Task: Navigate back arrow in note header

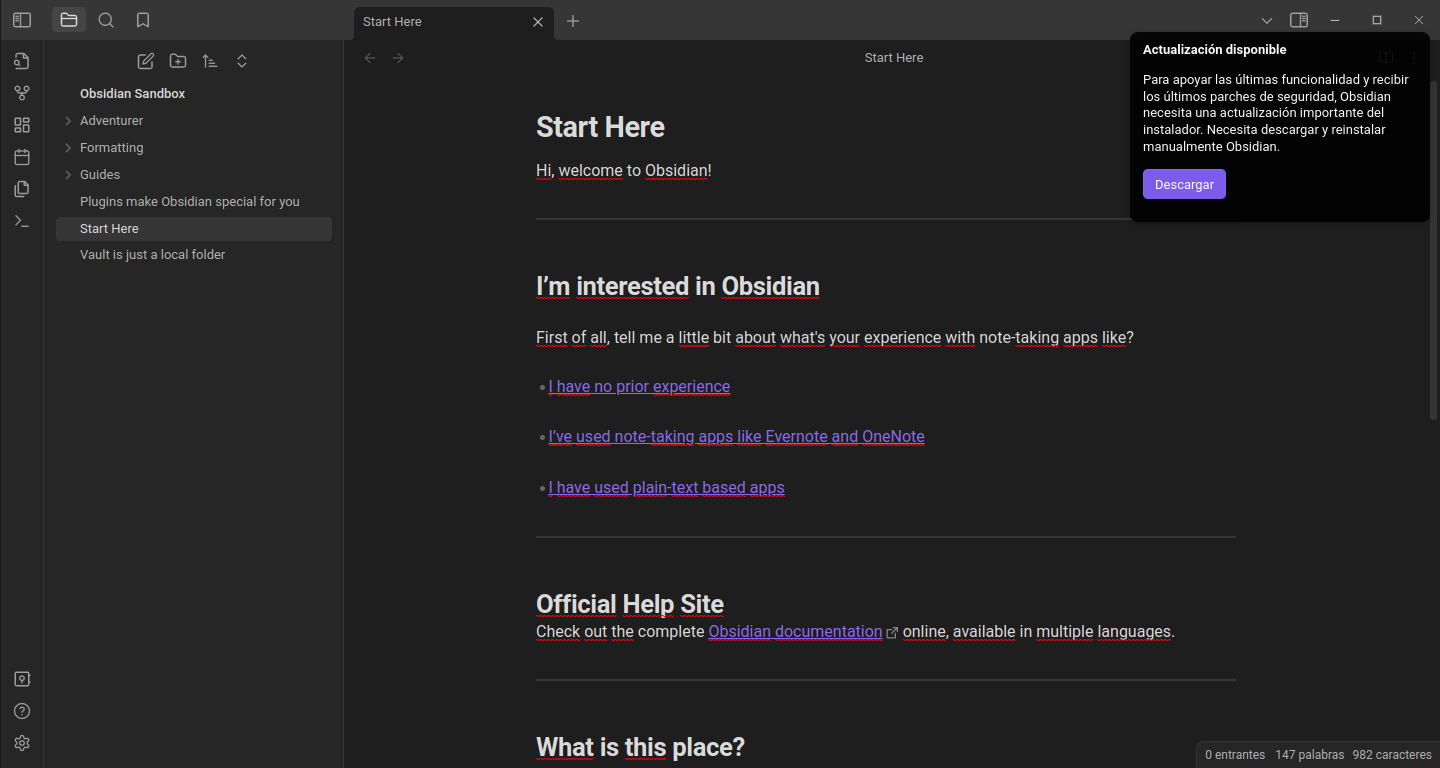Action: [370, 58]
